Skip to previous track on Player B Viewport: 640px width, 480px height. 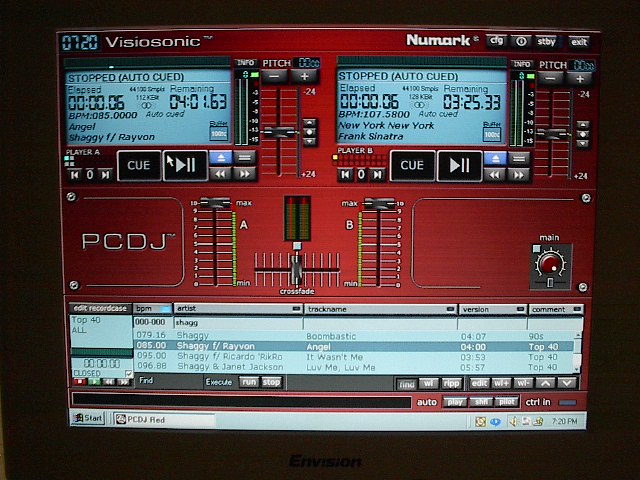pyautogui.click(x=345, y=175)
